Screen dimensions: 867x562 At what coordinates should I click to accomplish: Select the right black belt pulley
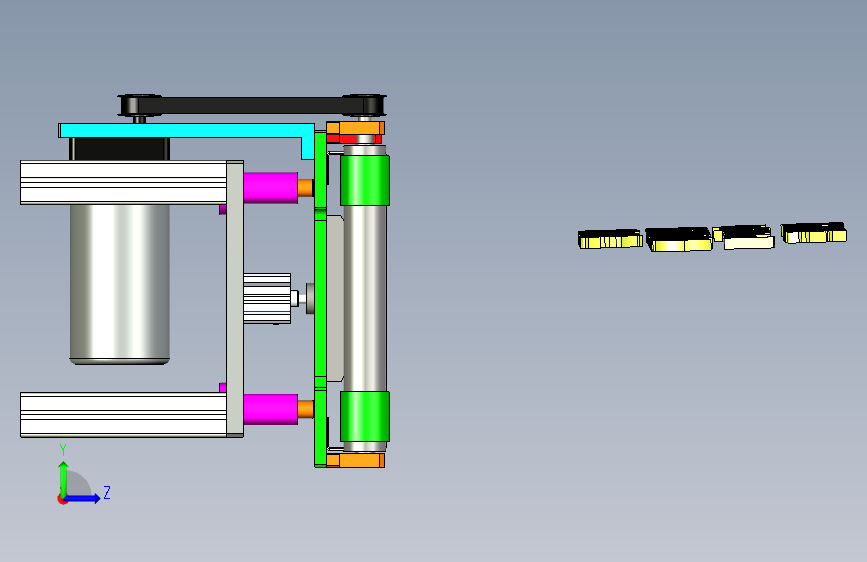[364, 105]
